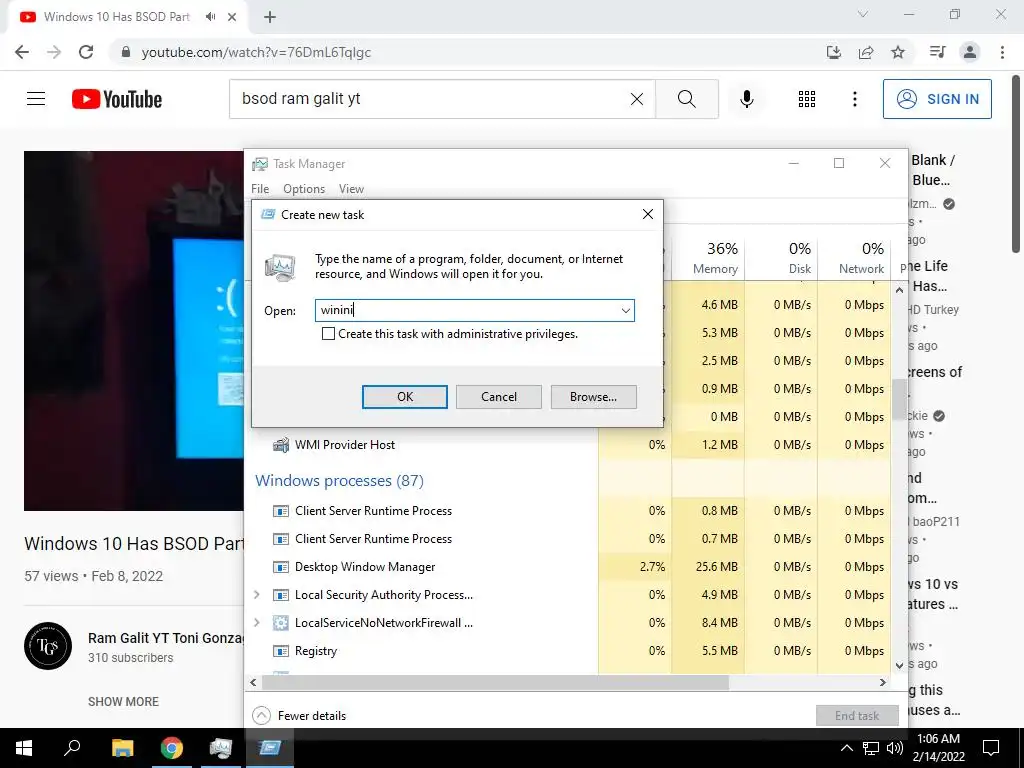Reload the YouTube page
Image resolution: width=1024 pixels, height=768 pixels.
(86, 52)
